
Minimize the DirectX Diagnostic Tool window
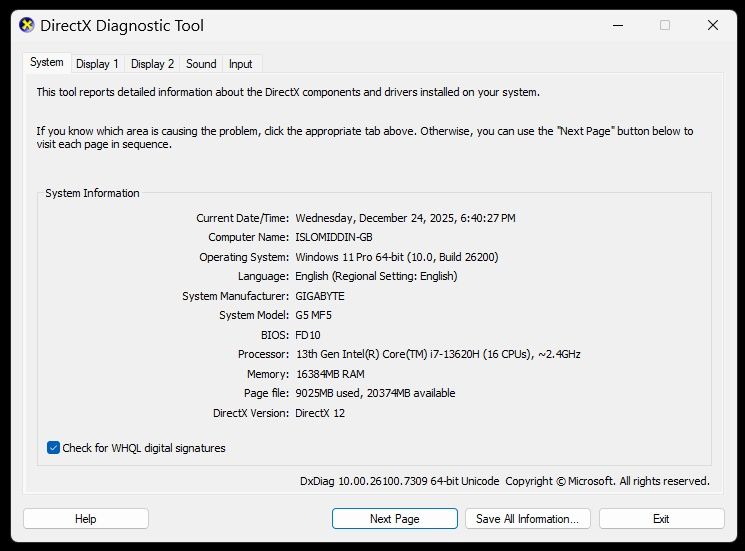point(618,25)
